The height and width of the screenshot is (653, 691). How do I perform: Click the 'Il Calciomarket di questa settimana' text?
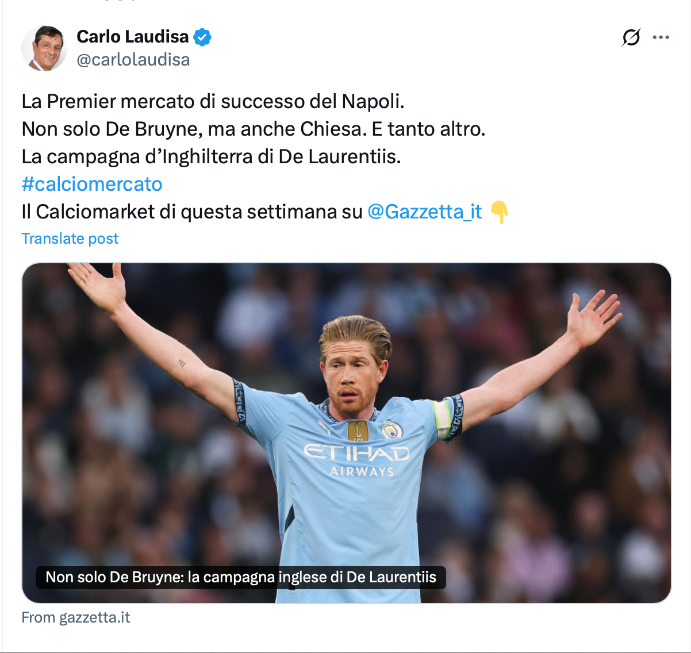pos(192,212)
